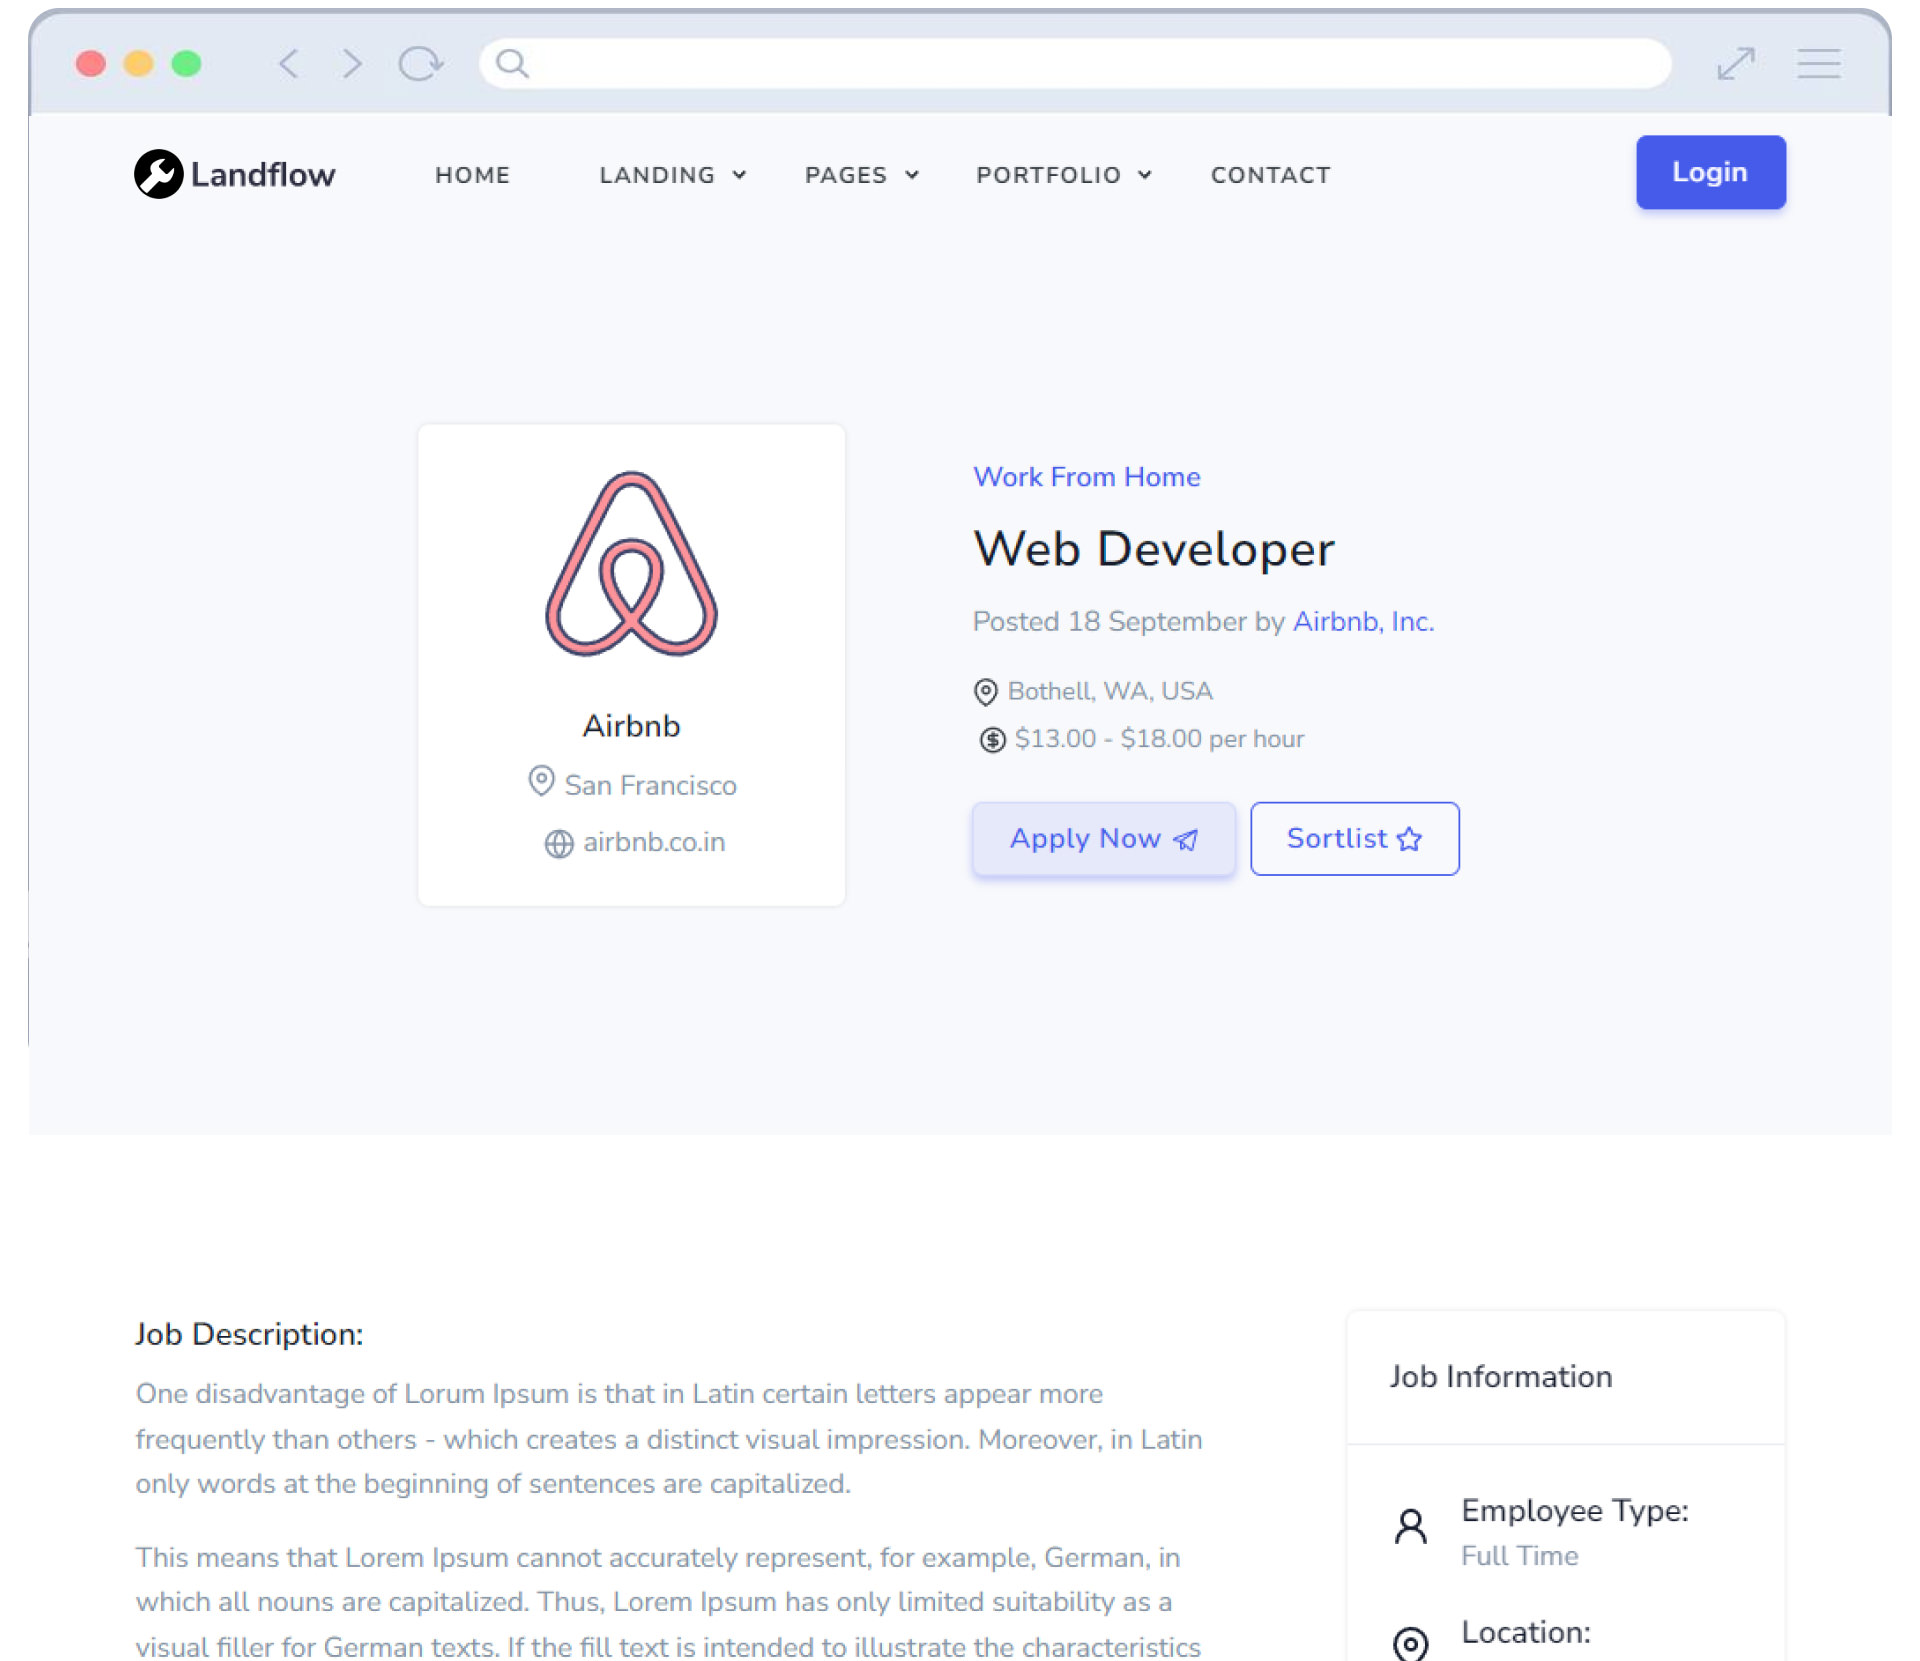Click the Login button
The height and width of the screenshot is (1661, 1920).
pyautogui.click(x=1711, y=172)
